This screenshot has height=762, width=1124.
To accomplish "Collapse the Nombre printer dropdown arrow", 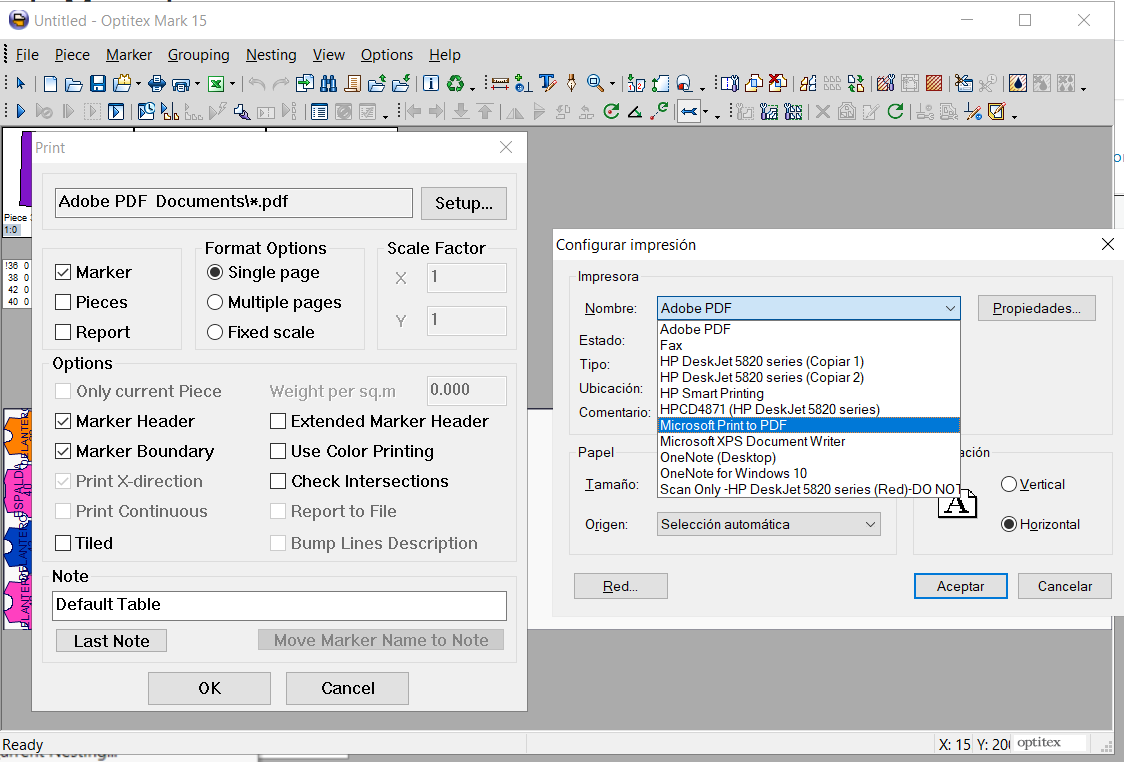I will point(950,308).
